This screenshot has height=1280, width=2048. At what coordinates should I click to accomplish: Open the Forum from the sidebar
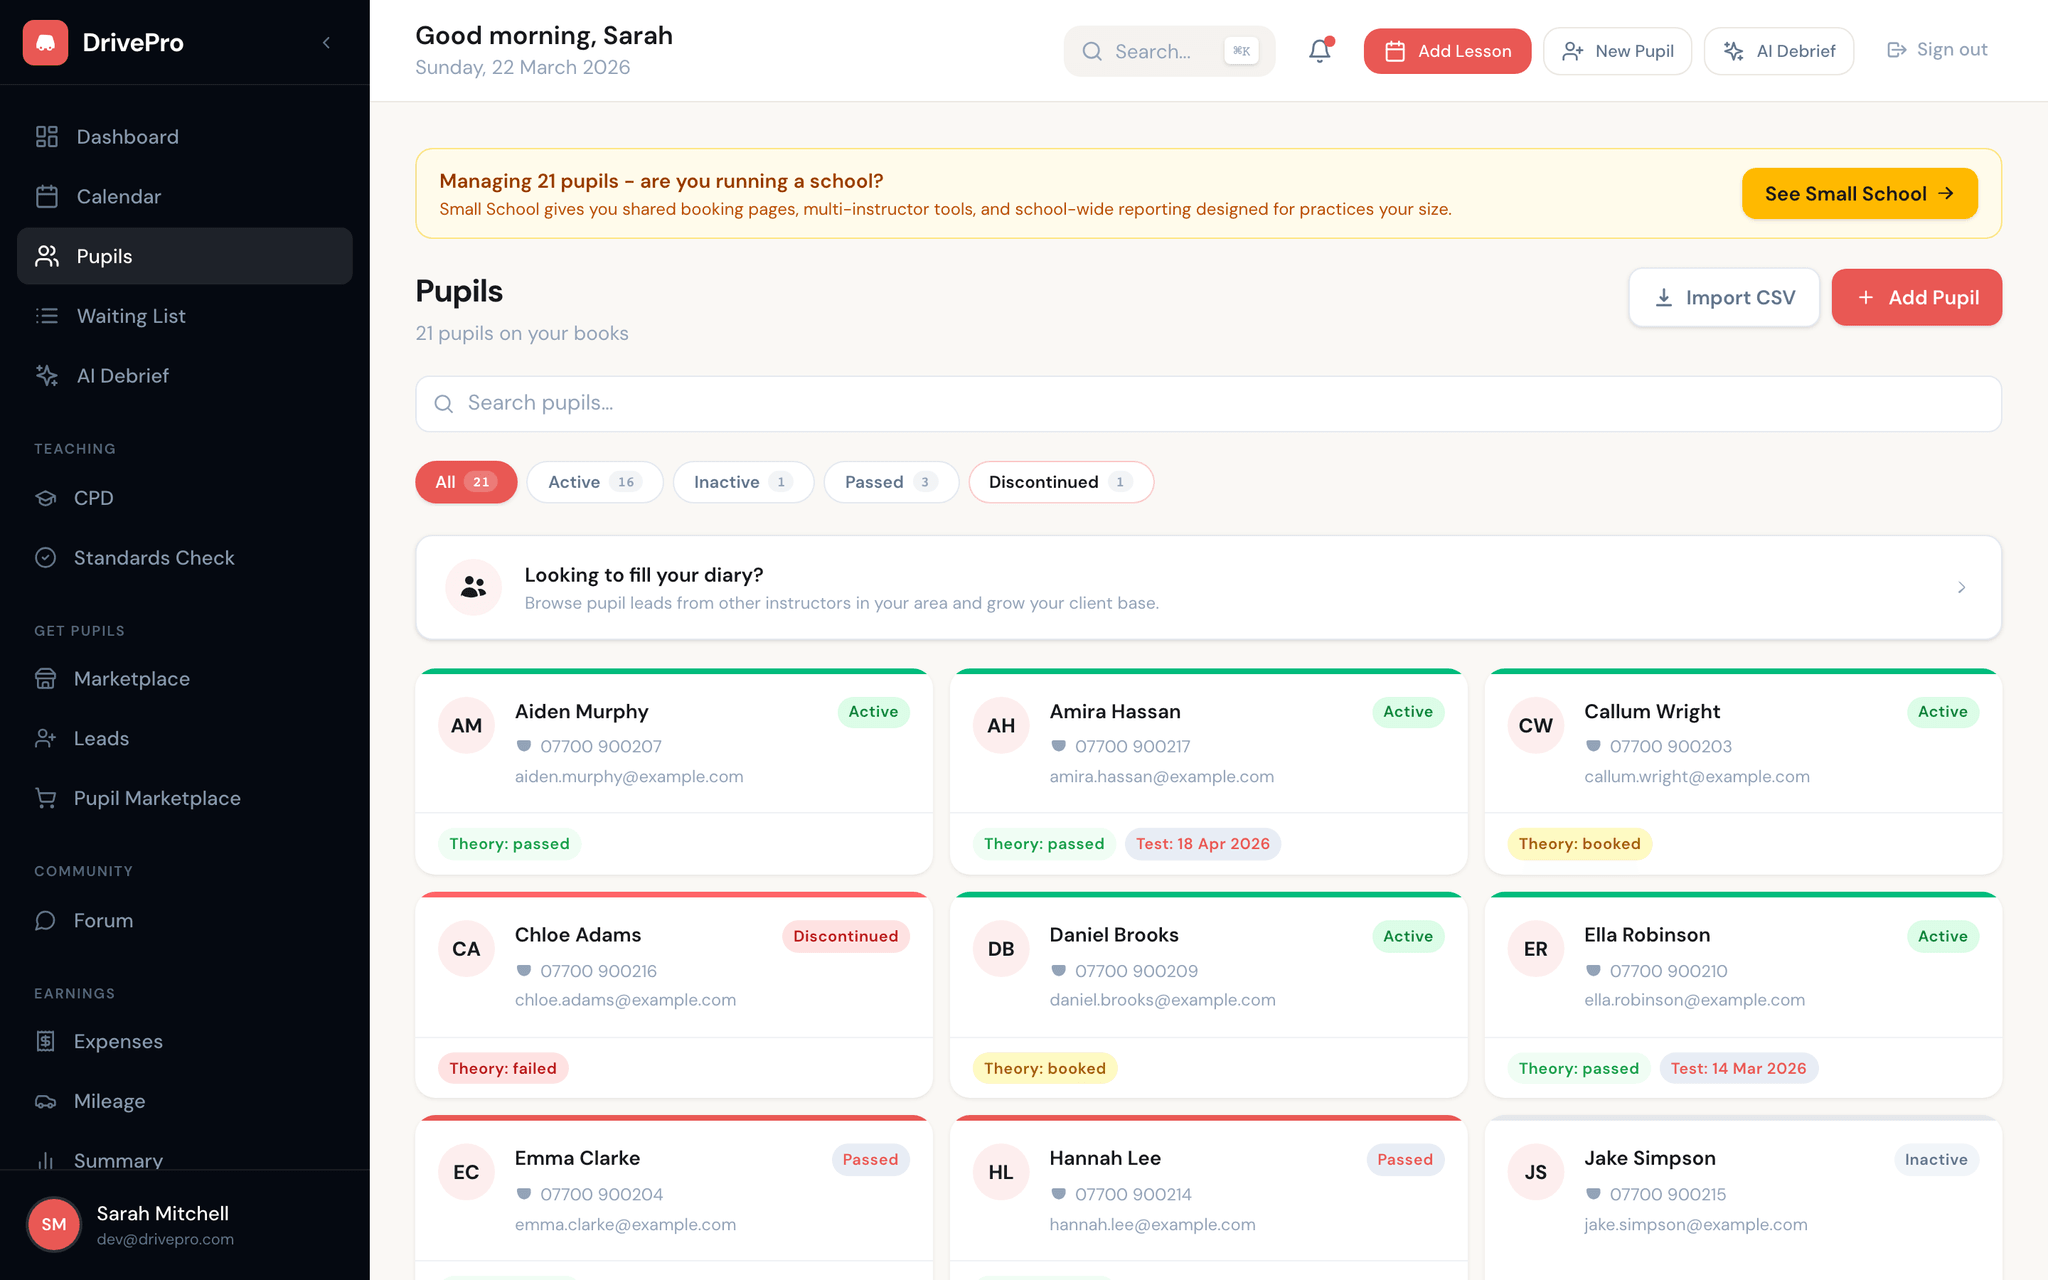(103, 920)
